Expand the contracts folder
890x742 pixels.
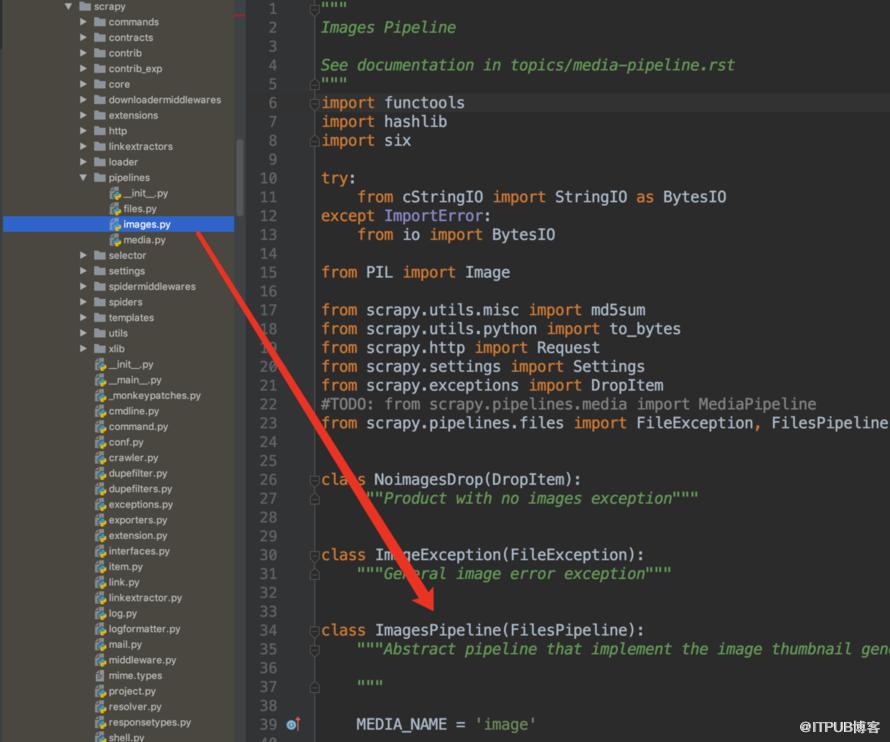click(x=83, y=37)
